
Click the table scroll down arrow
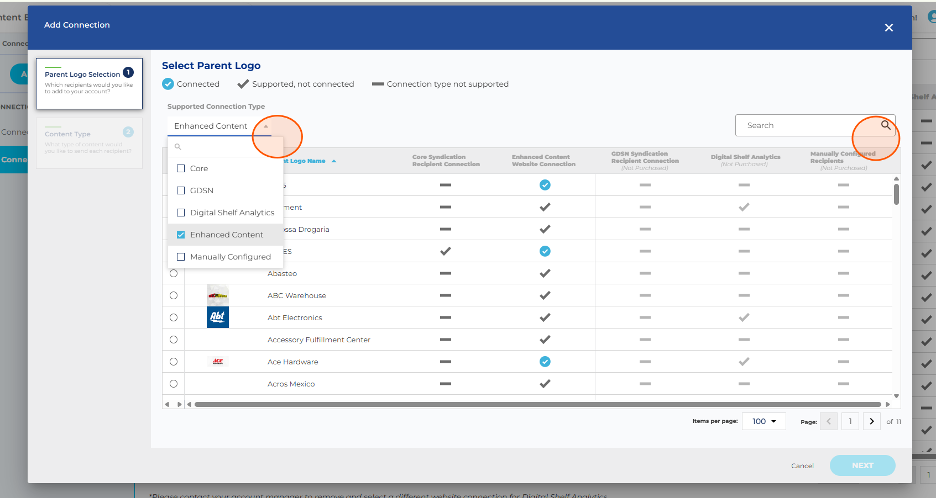(896, 395)
